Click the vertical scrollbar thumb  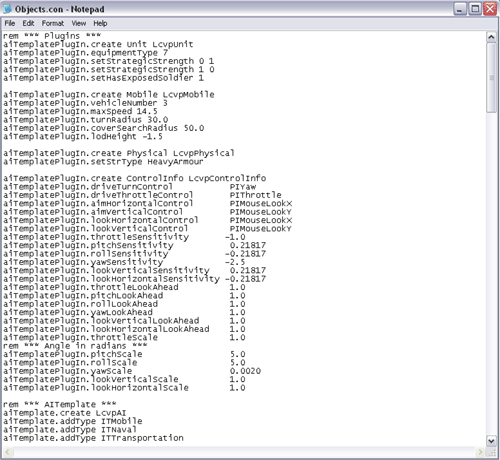(x=491, y=78)
